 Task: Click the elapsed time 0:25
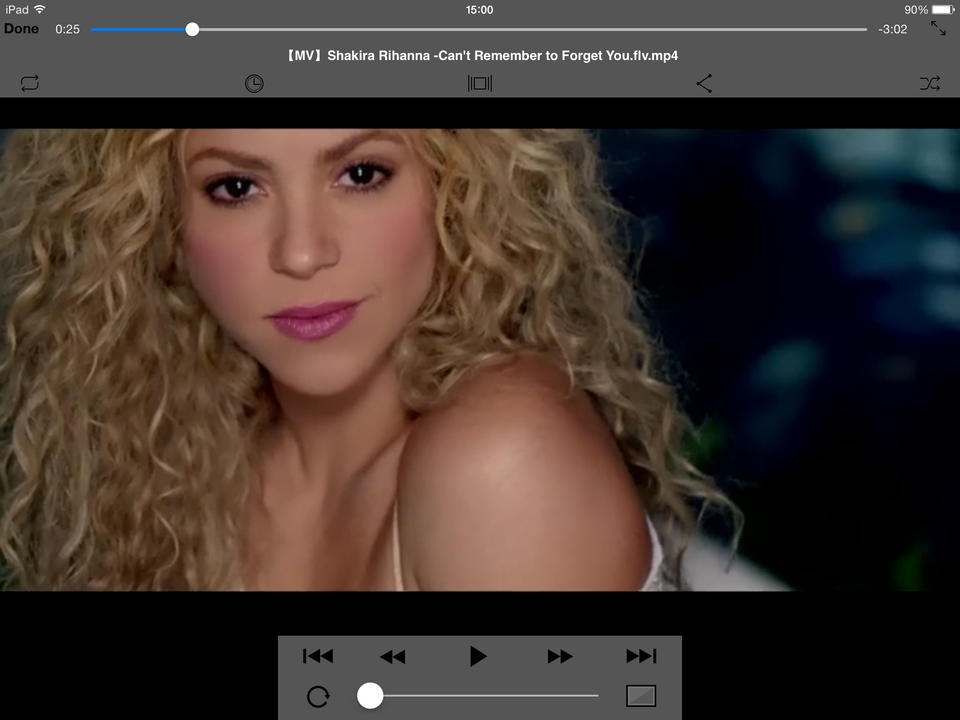[67, 29]
